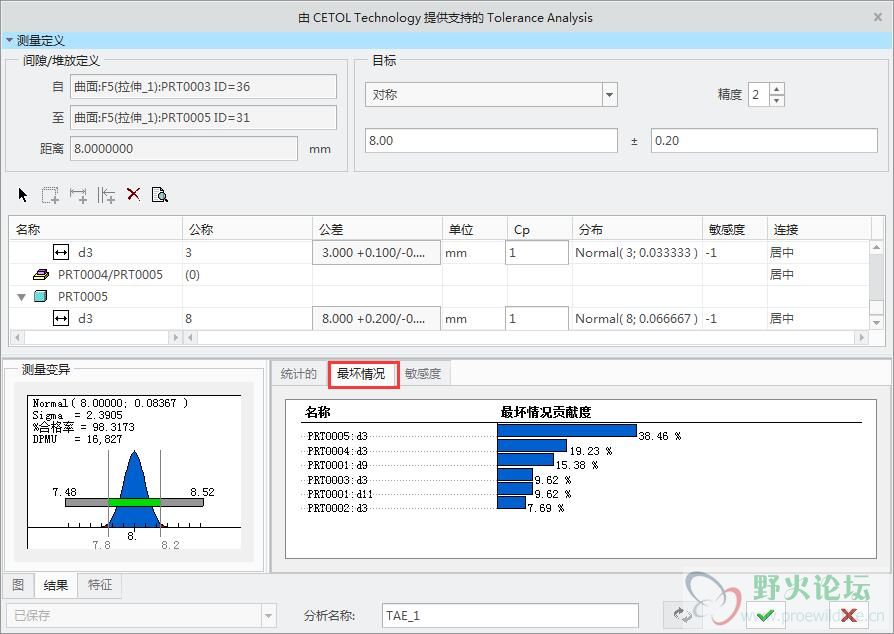
Task: Click the PRT0004/PRT0005 interface icon
Action: [x=41, y=274]
